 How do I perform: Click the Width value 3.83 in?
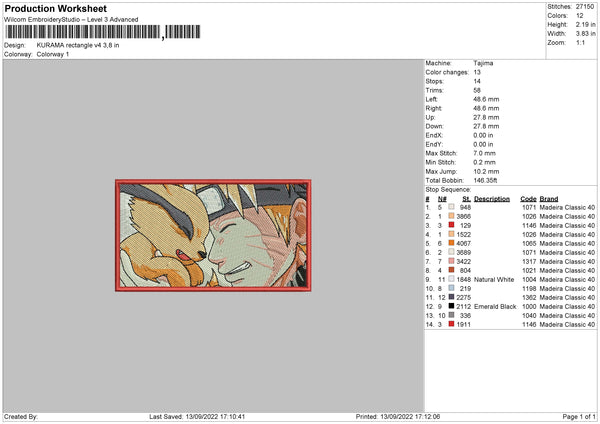[x=585, y=34]
